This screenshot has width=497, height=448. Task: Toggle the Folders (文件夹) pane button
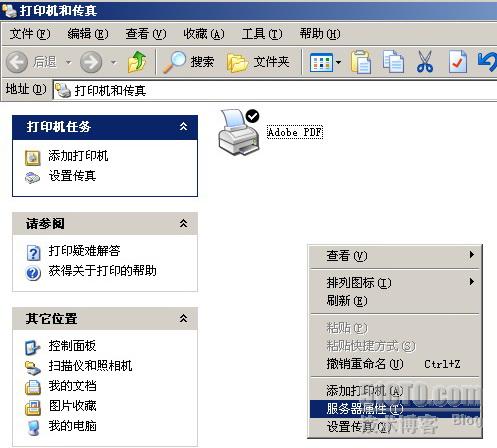(x=258, y=62)
